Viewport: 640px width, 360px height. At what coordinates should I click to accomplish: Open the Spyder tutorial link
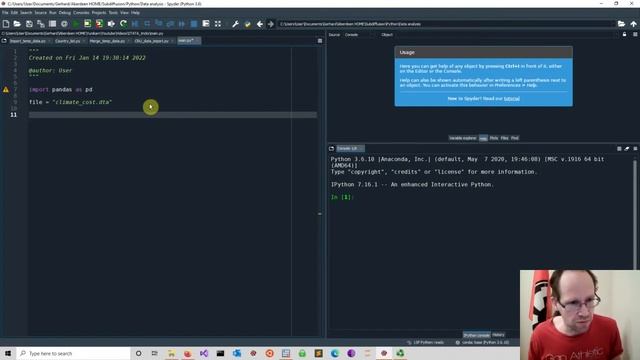click(x=511, y=99)
